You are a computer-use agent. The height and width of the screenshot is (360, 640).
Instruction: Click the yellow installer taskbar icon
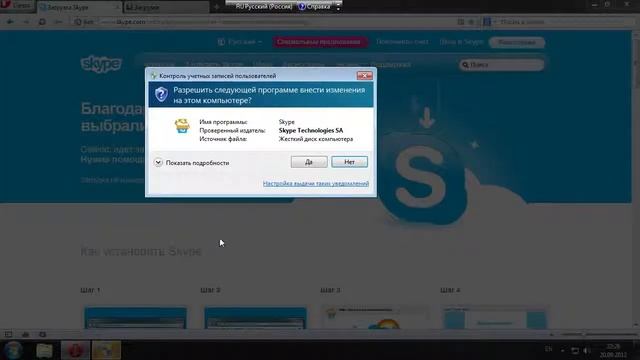point(106,351)
